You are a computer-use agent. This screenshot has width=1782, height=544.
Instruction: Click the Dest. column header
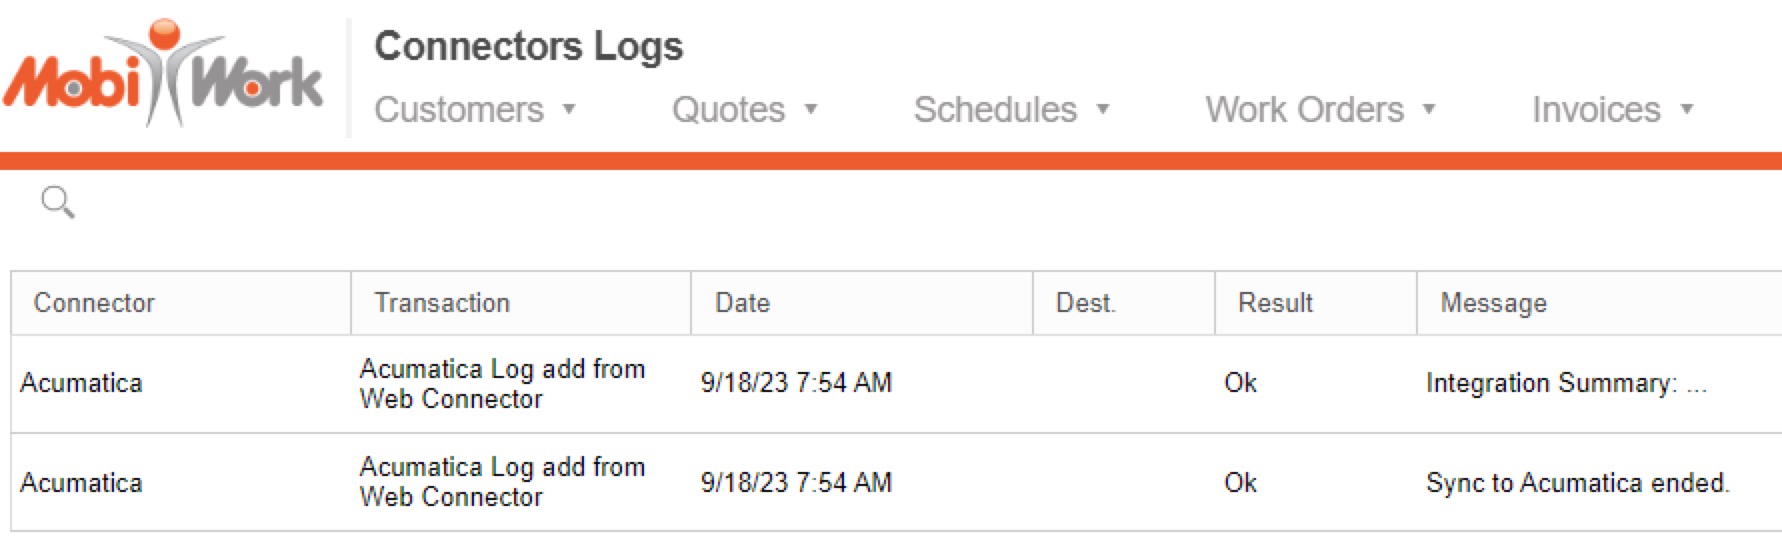pyautogui.click(x=1085, y=303)
